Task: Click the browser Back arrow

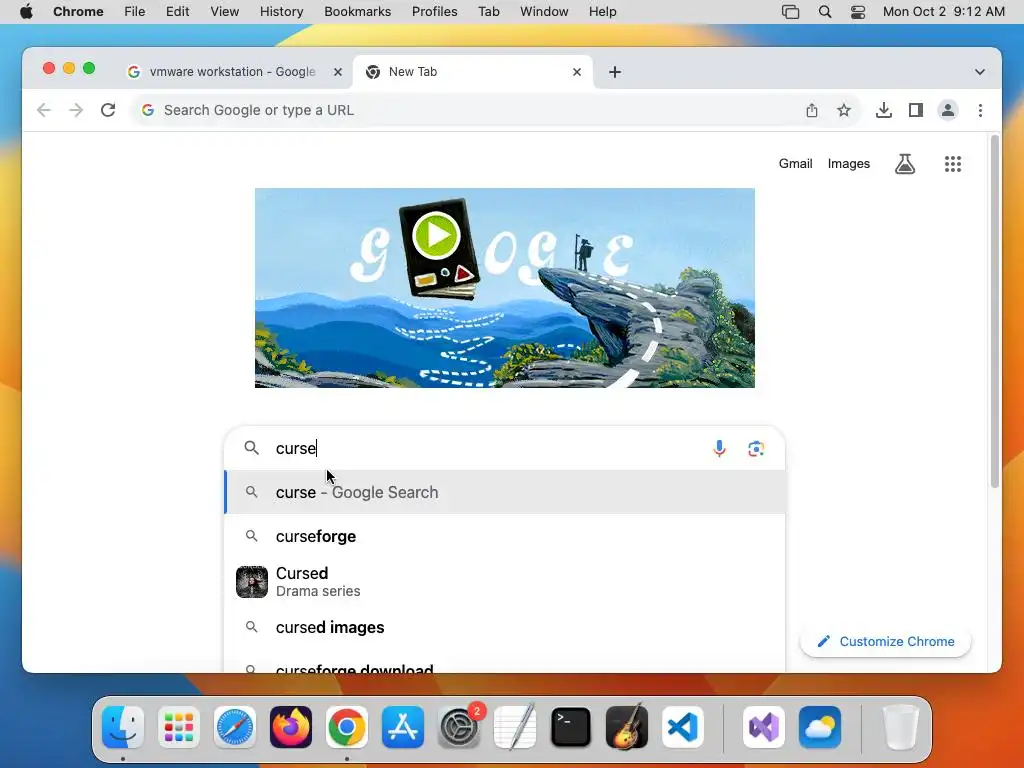Action: 44,110
